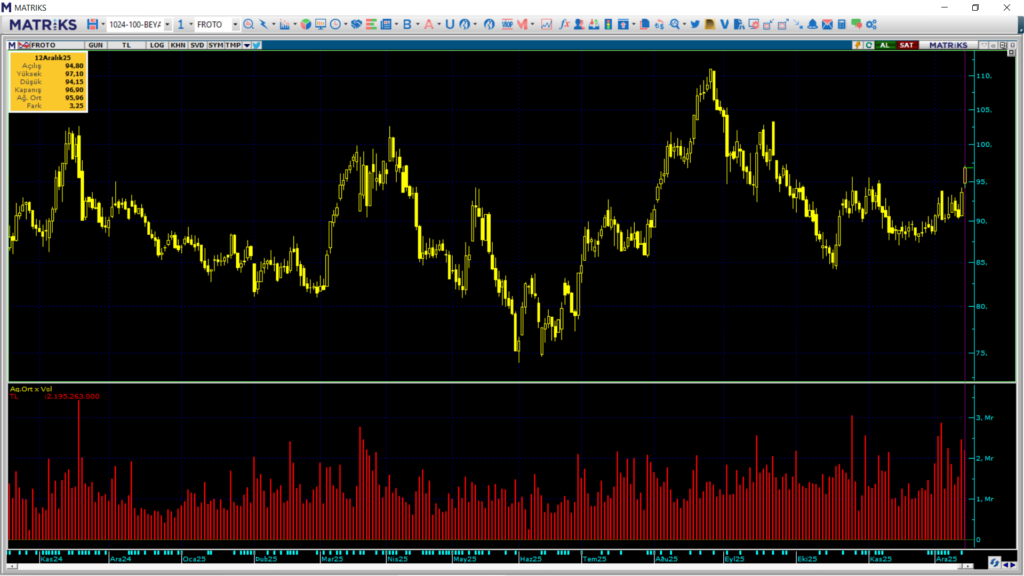Click the red SAT sell button
The image size is (1024, 576).
point(906,45)
